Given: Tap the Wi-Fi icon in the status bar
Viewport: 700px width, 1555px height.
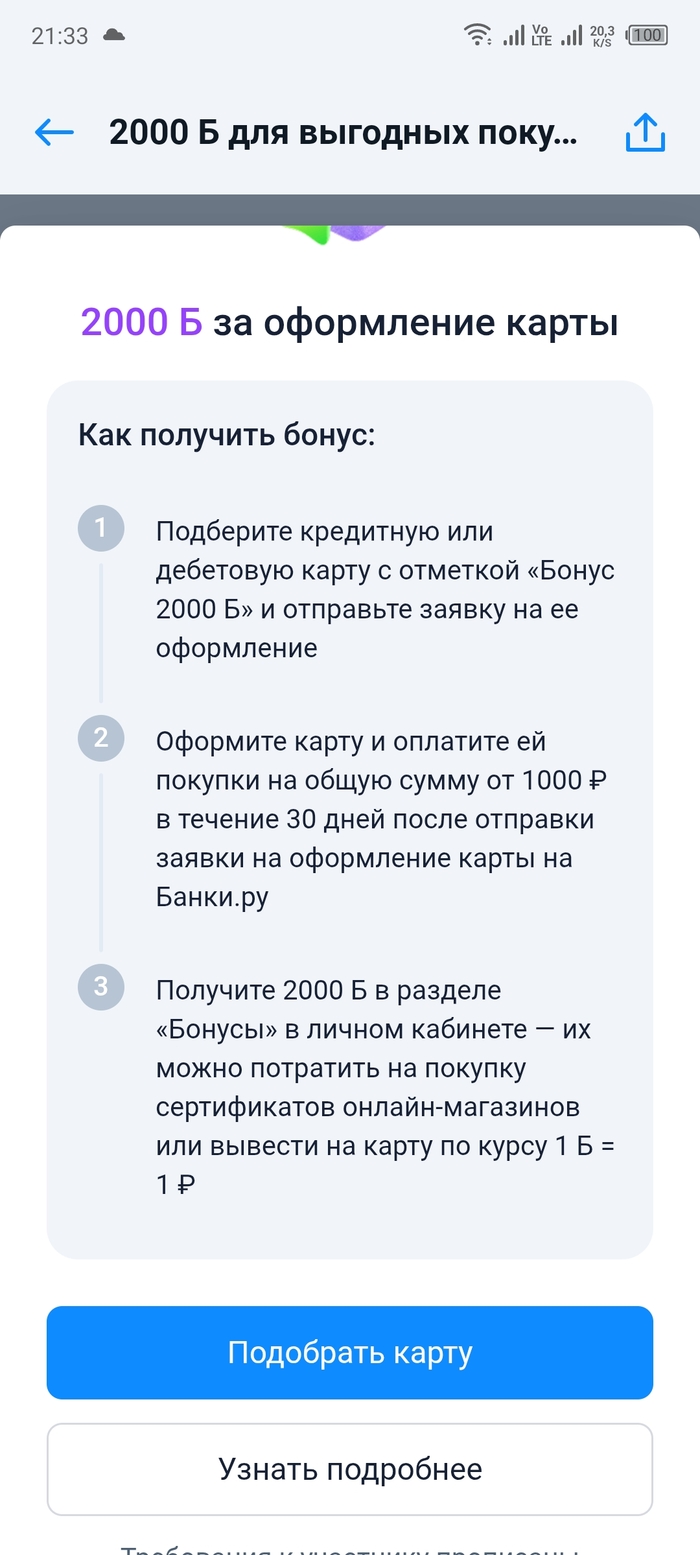Looking at the screenshot, I should 477,33.
